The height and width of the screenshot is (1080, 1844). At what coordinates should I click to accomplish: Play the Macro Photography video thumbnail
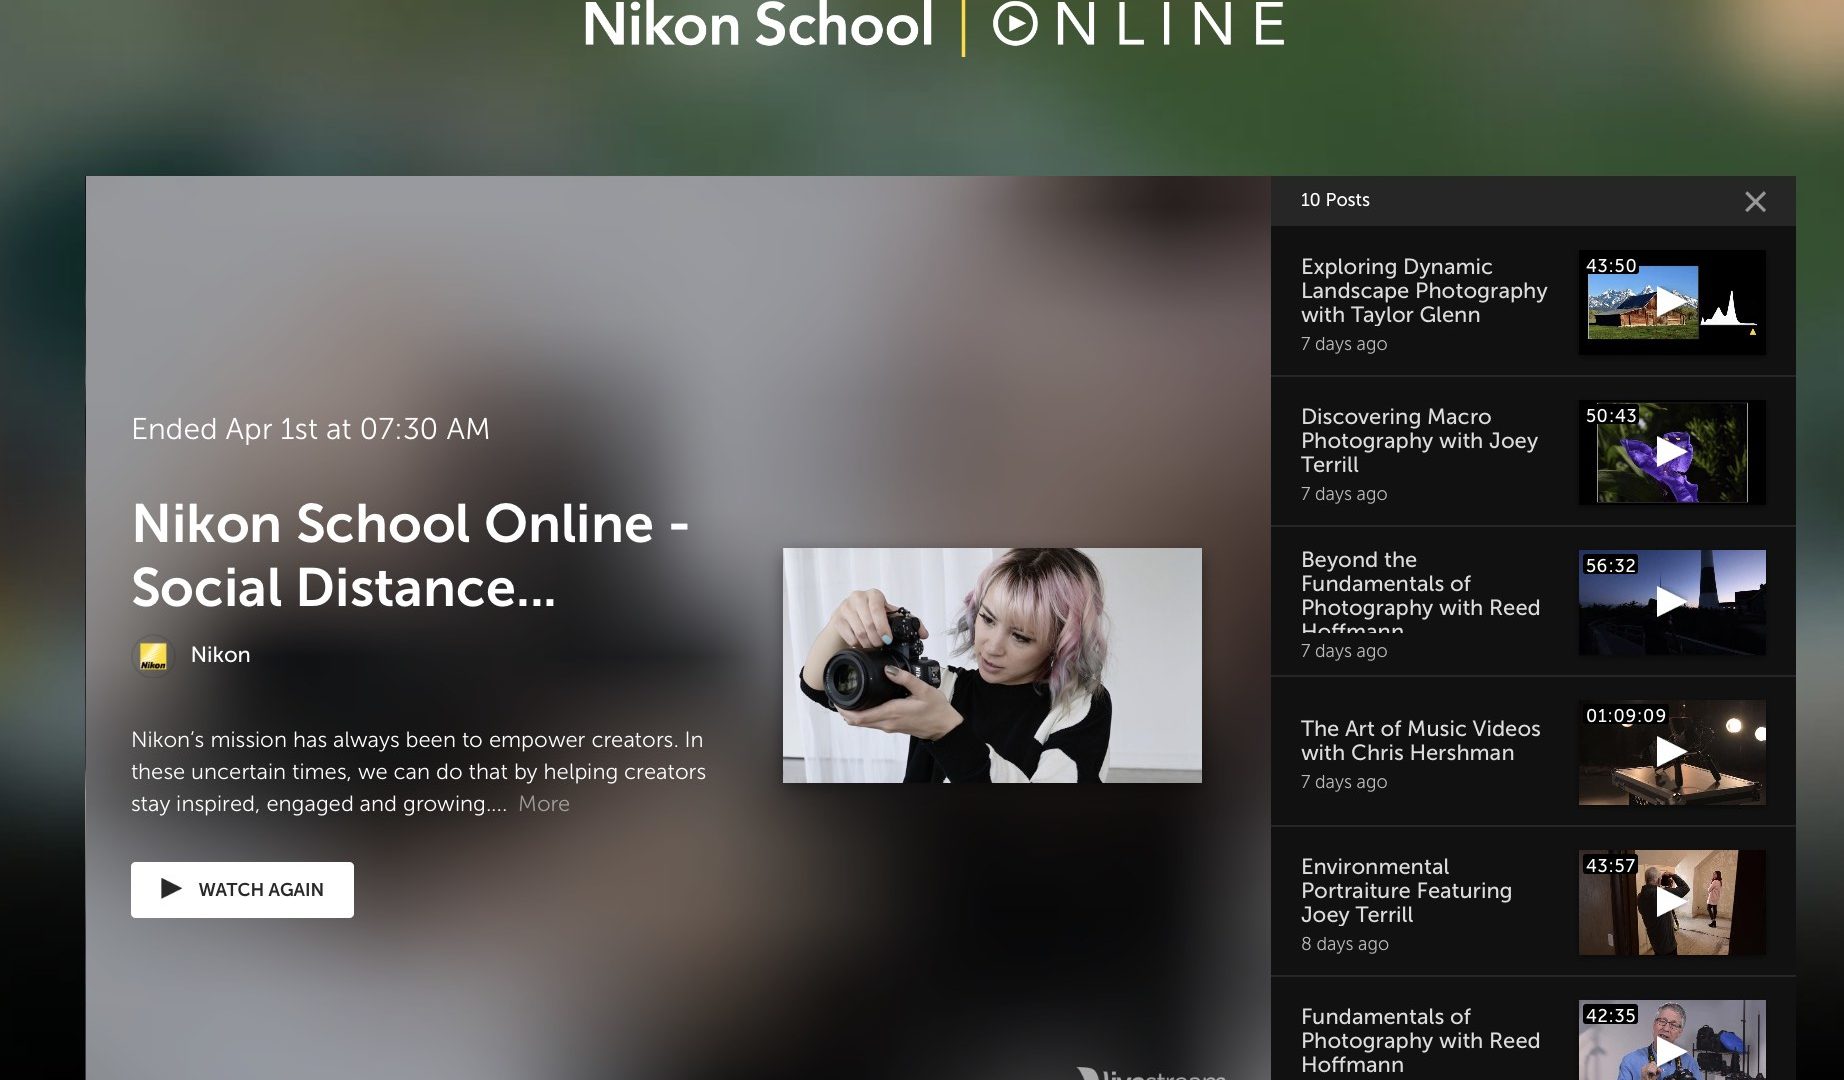[x=1671, y=452]
